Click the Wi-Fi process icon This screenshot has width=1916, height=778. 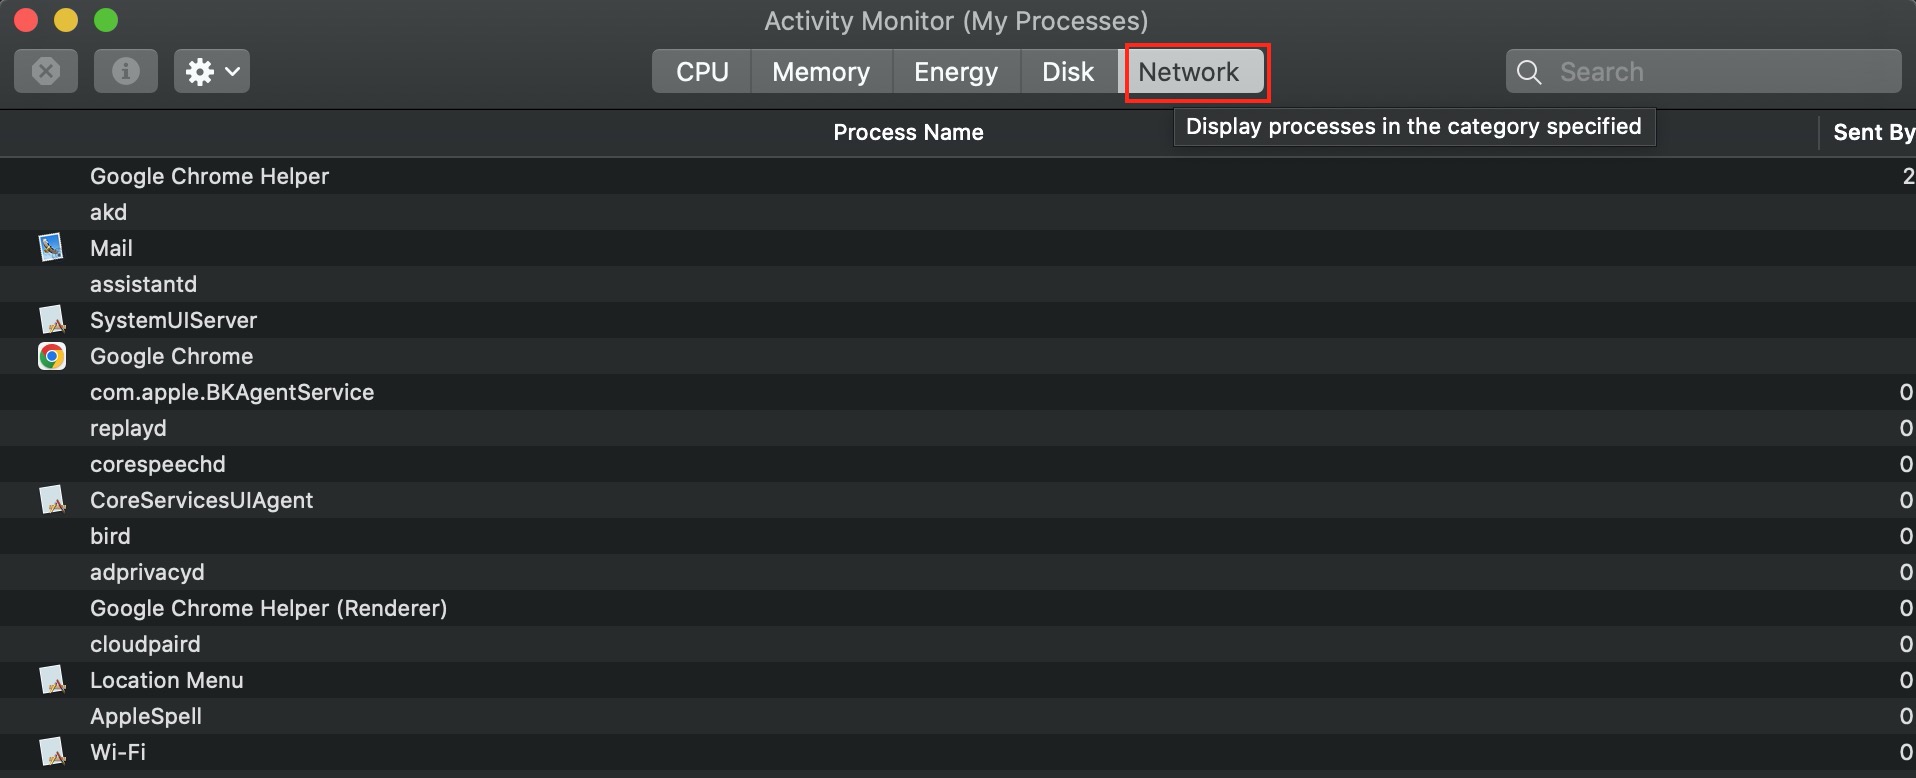(52, 751)
